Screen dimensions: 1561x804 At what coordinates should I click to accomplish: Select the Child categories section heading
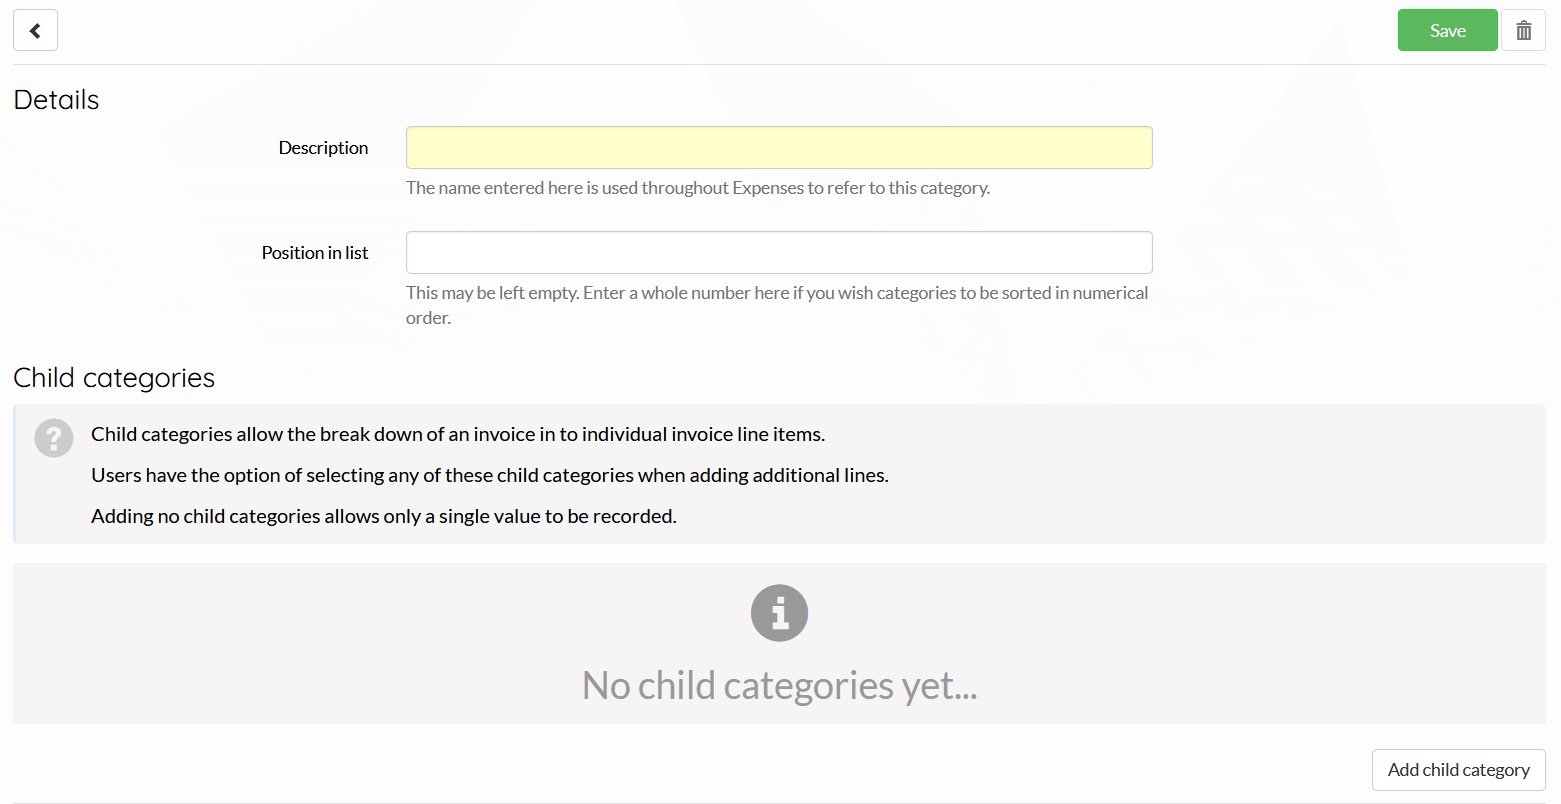(114, 378)
